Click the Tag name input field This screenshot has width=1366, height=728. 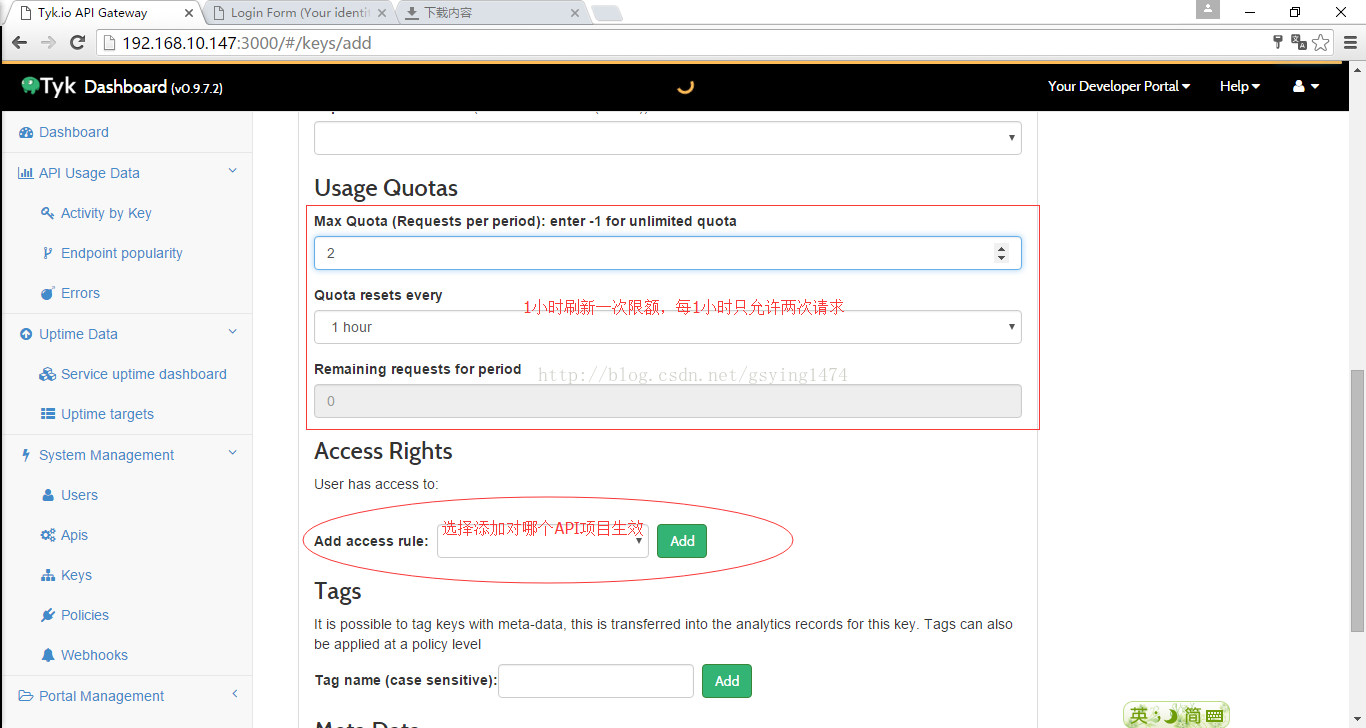[x=596, y=681]
